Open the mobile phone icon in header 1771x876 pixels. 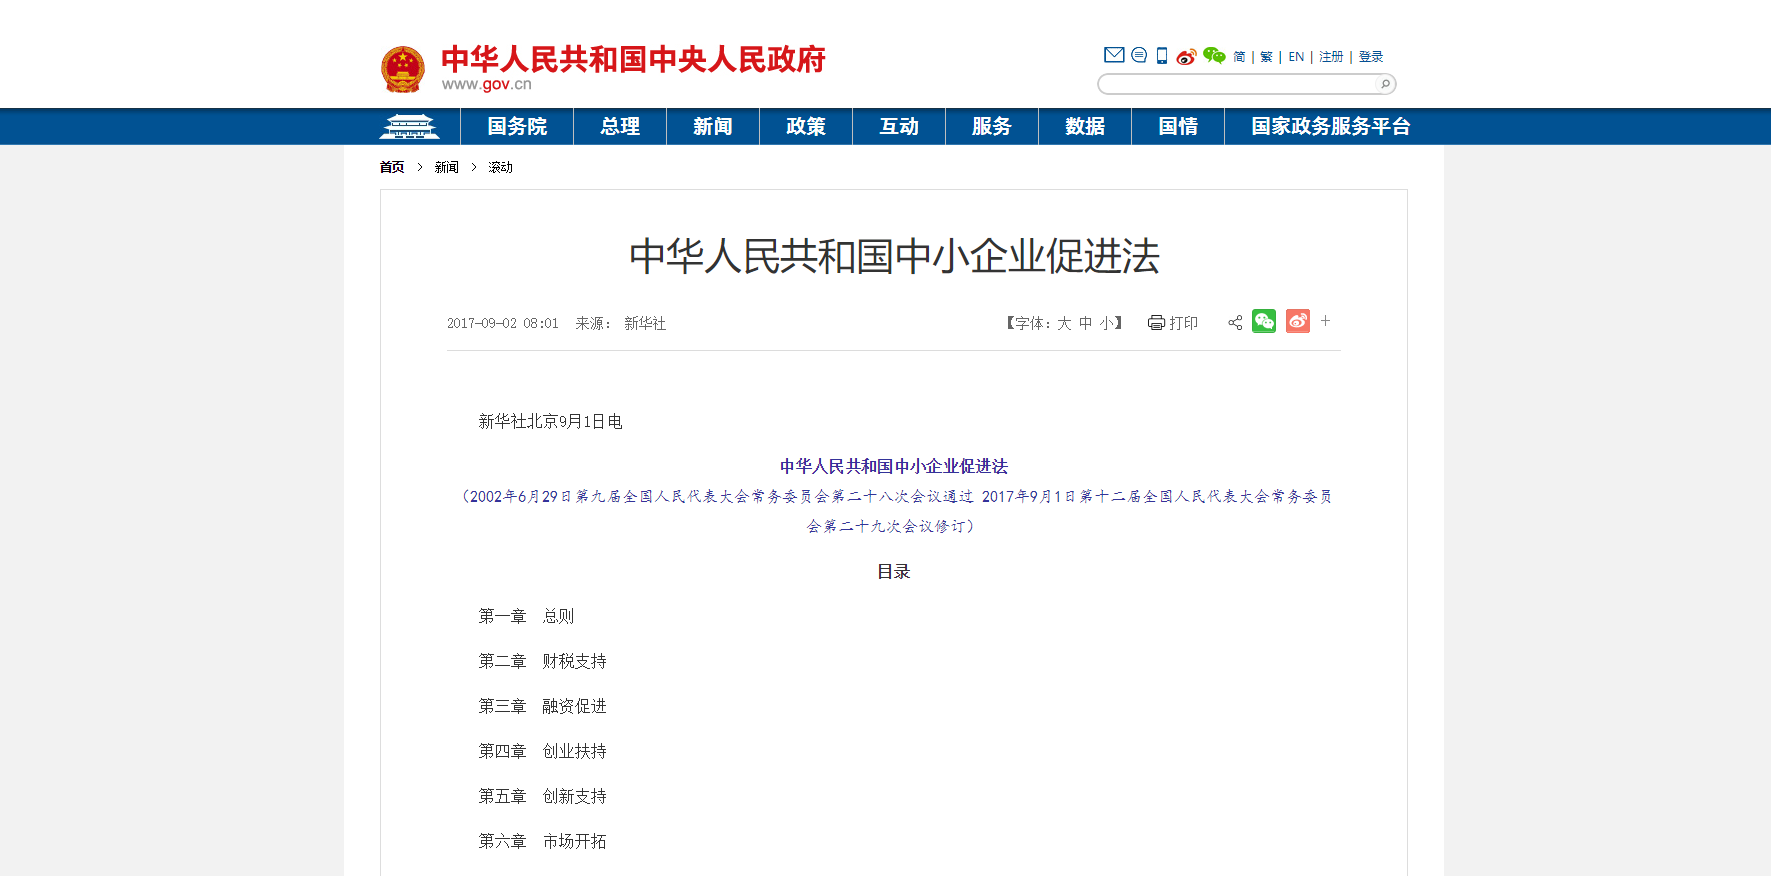1162,56
